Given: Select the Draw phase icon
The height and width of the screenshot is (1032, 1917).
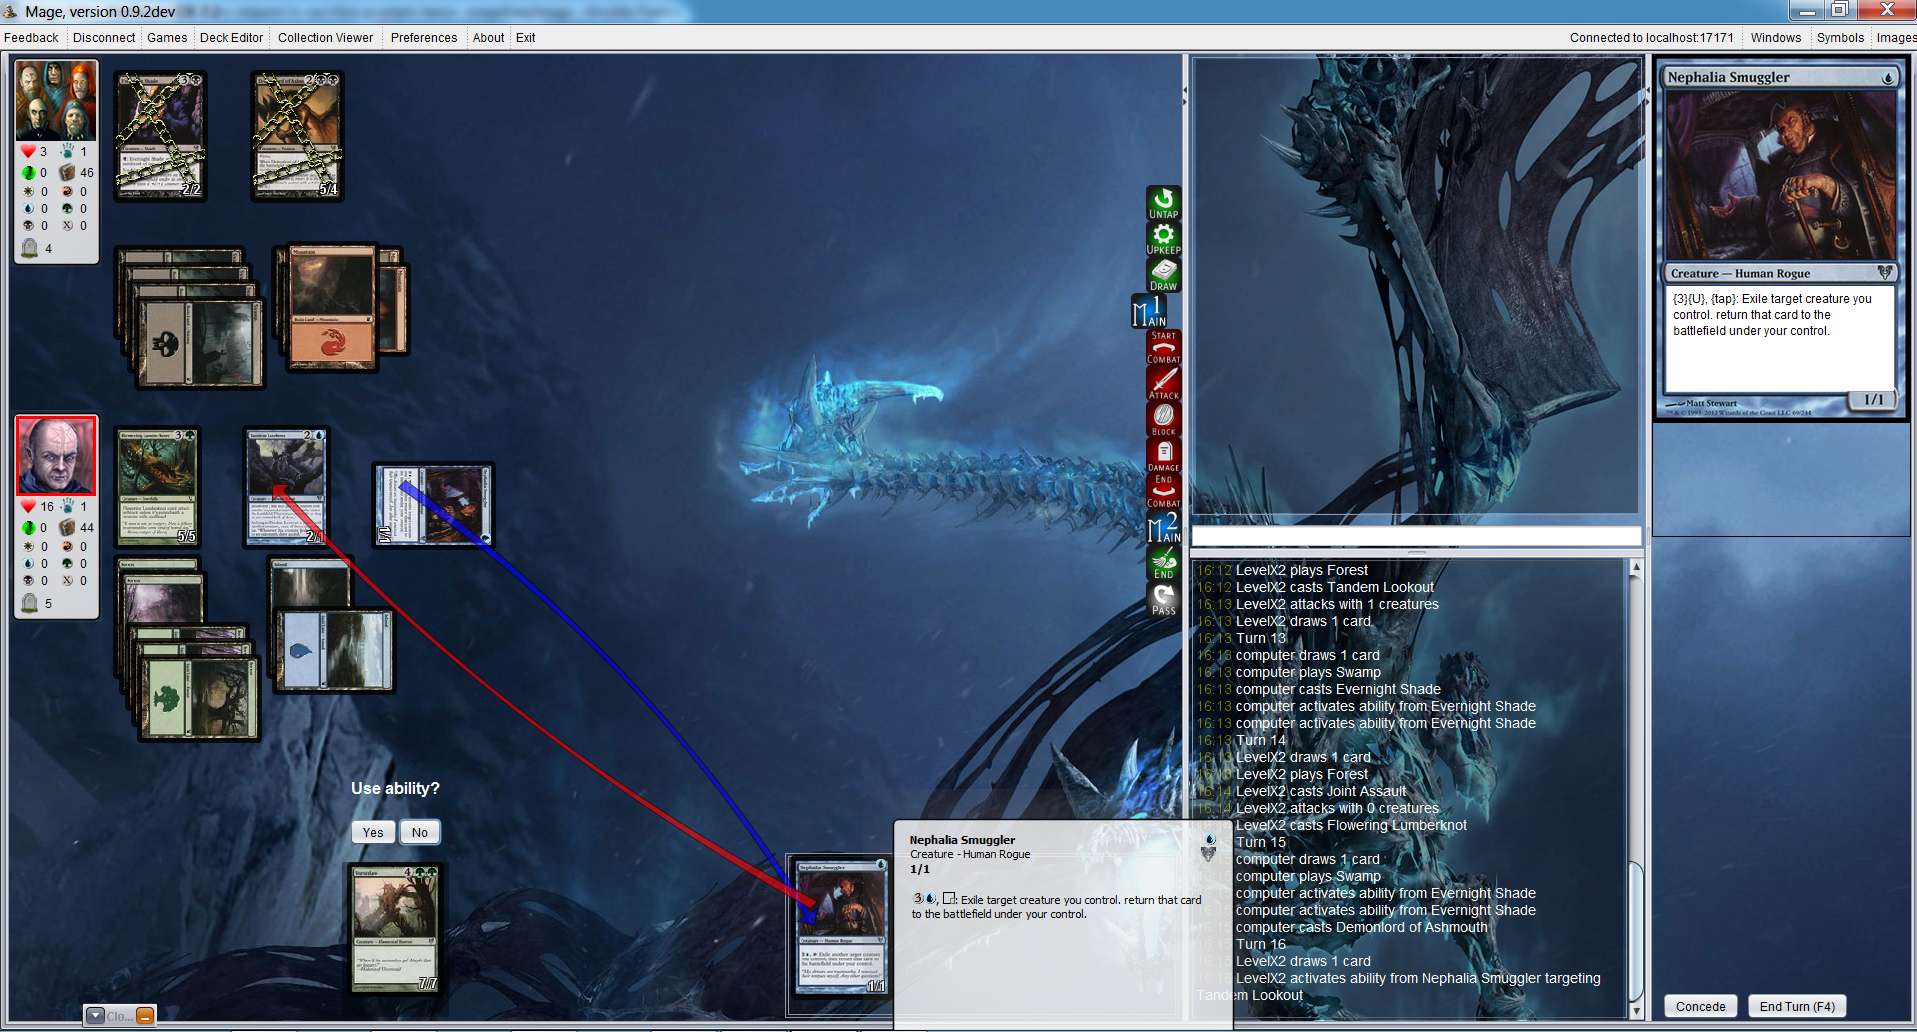Looking at the screenshot, I should pyautogui.click(x=1163, y=275).
